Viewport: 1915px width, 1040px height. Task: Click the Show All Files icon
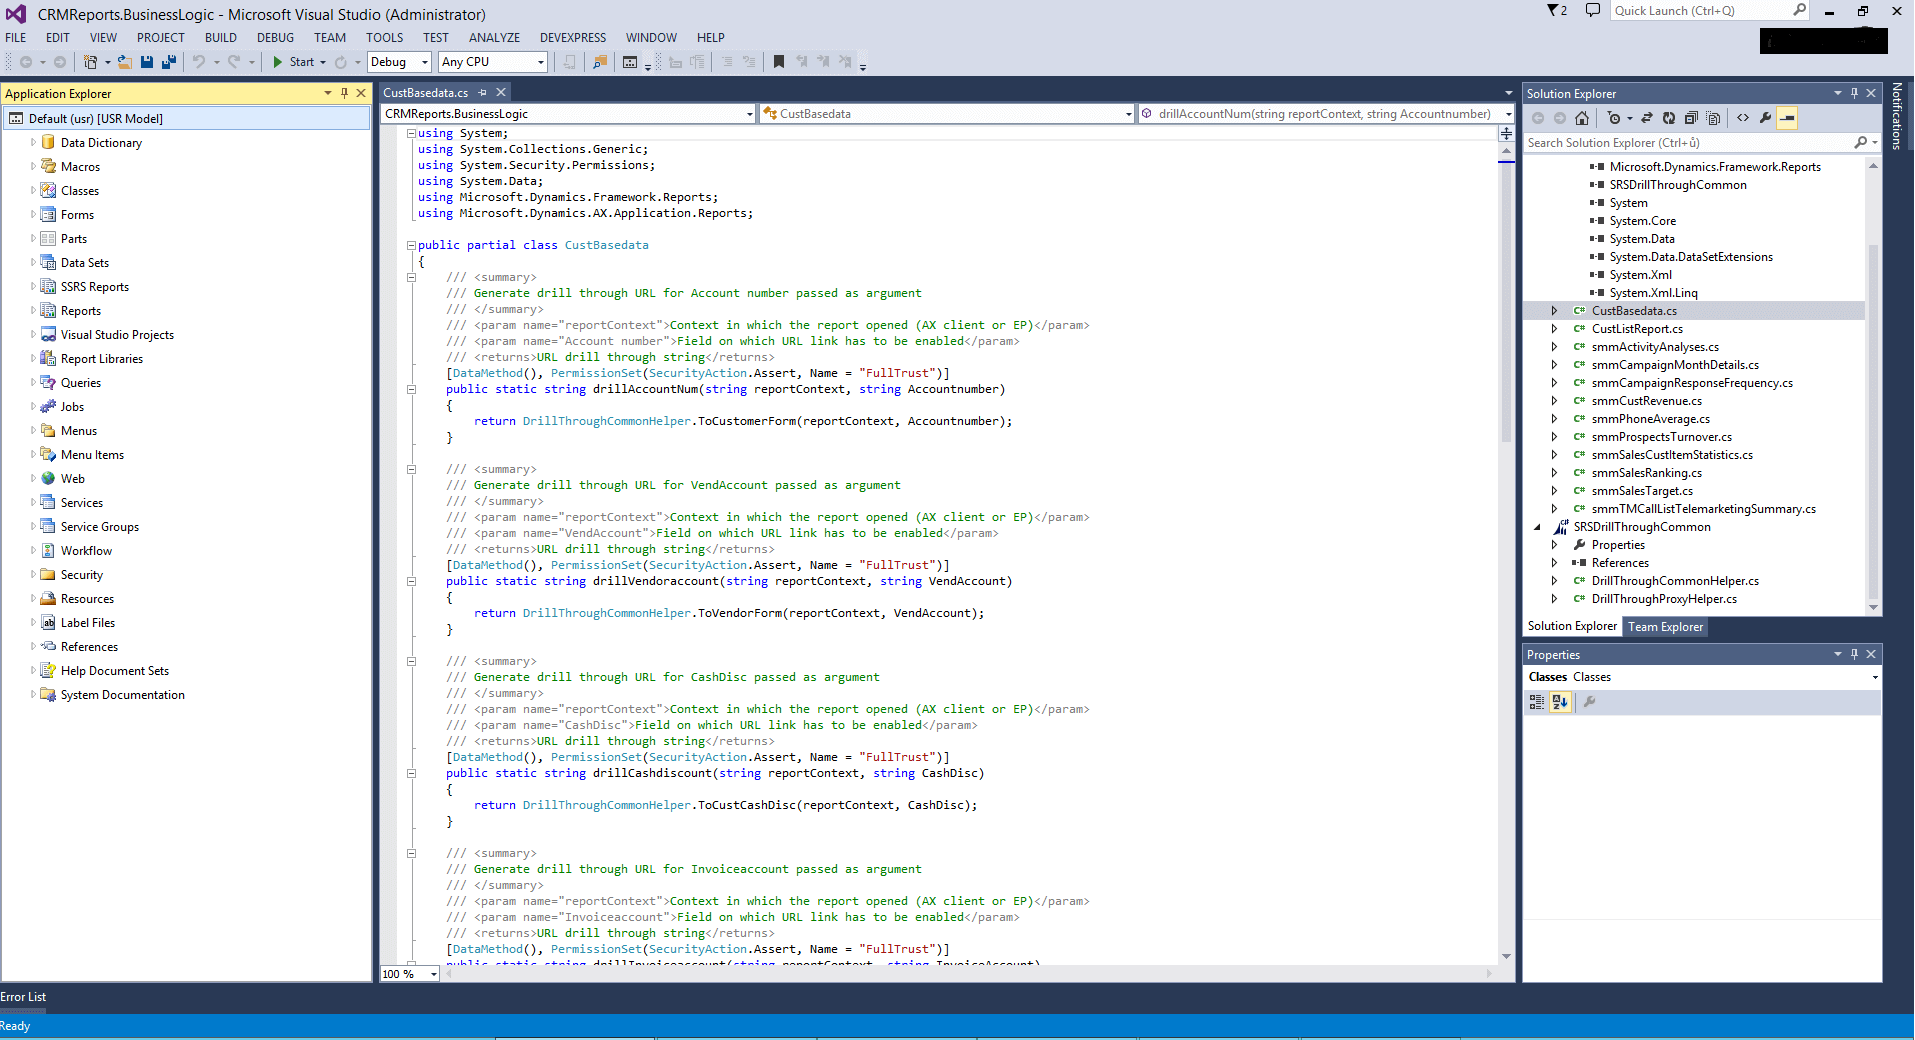click(x=1713, y=118)
